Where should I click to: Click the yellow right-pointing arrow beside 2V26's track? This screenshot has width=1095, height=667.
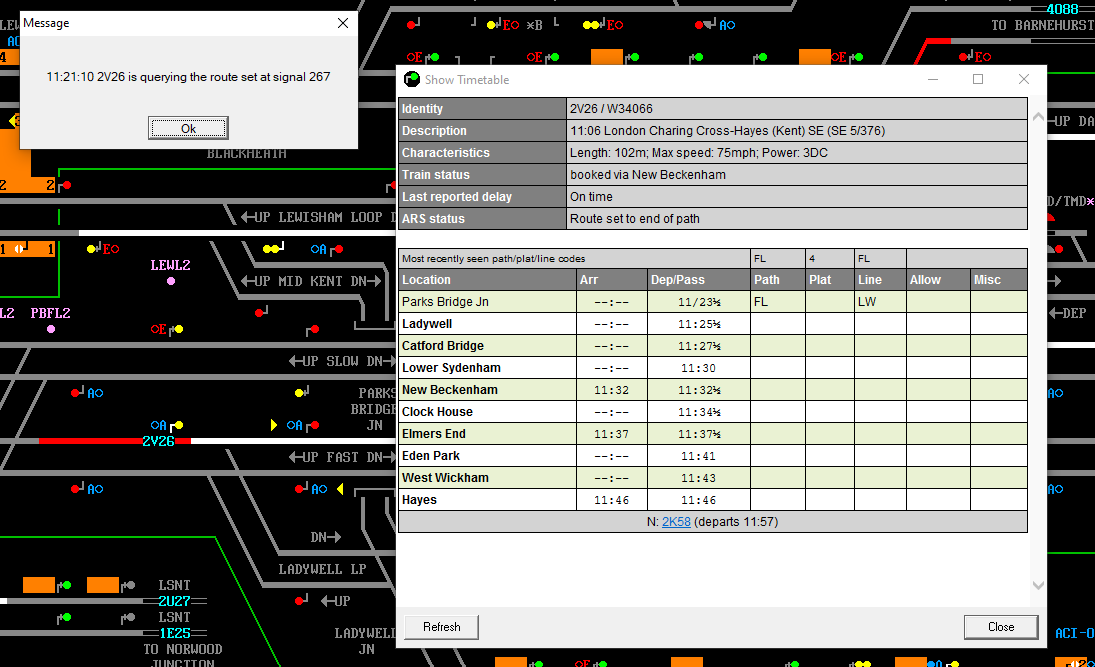pyautogui.click(x=274, y=425)
